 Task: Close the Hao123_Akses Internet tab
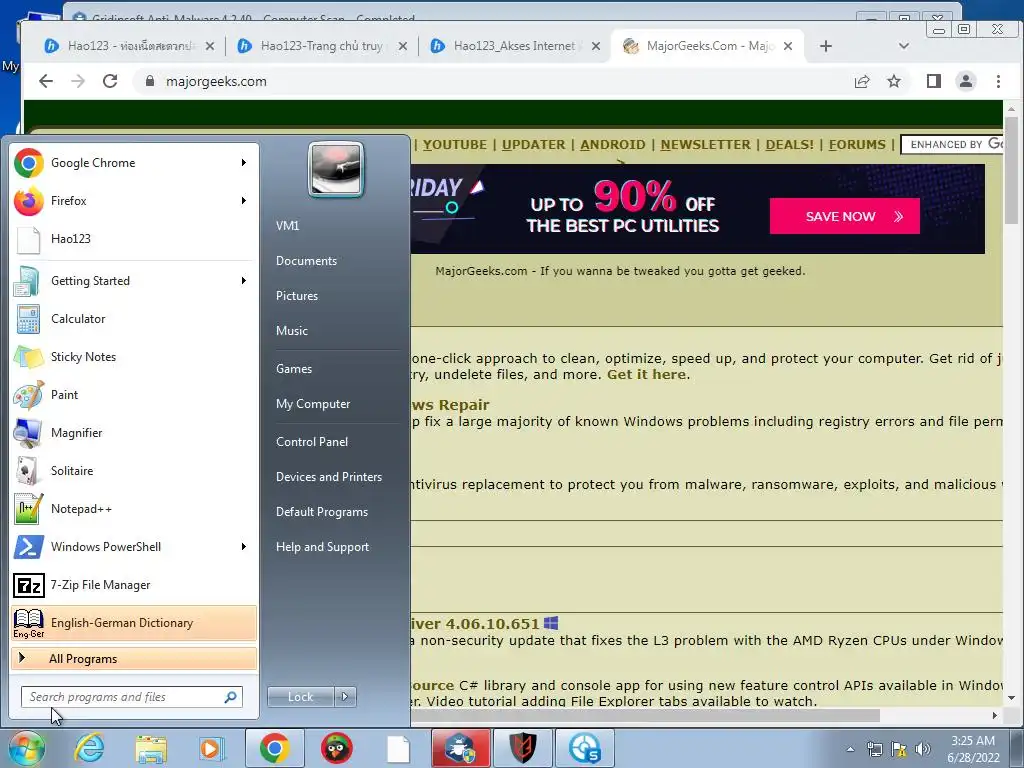click(596, 46)
